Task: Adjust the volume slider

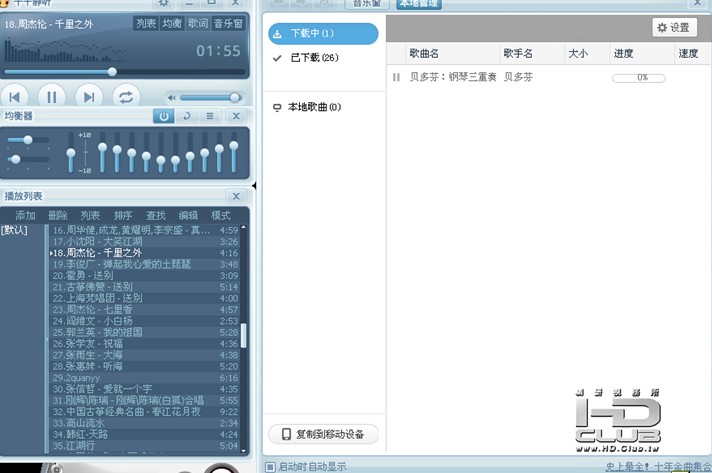Action: tap(210, 98)
